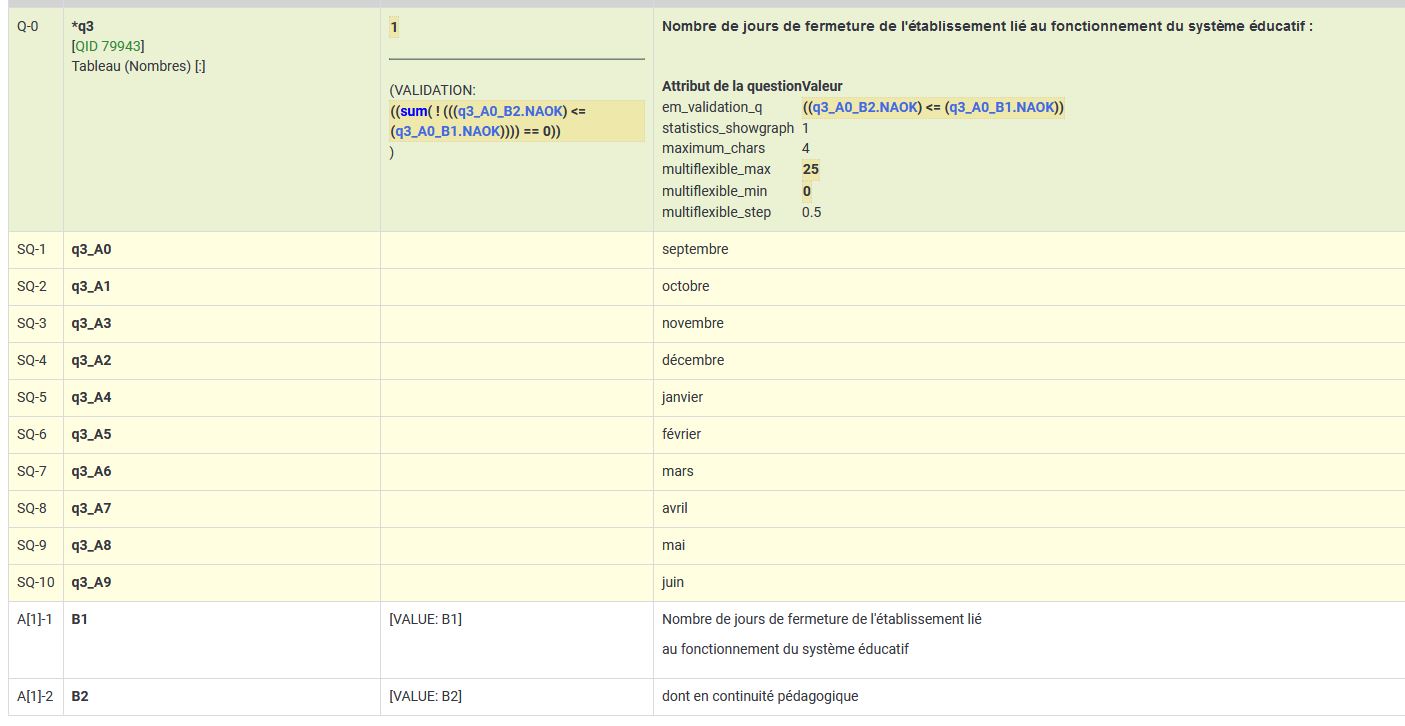The width and height of the screenshot is (1405, 726).
Task: Click the multiflexible_step attribute name
Action: click(x=716, y=212)
